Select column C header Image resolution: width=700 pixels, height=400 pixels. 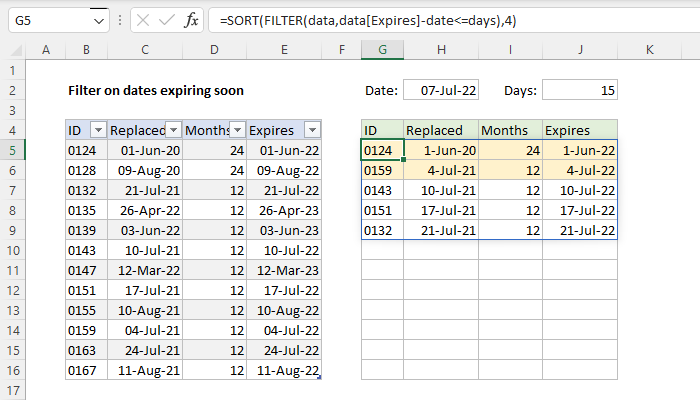pyautogui.click(x=145, y=50)
